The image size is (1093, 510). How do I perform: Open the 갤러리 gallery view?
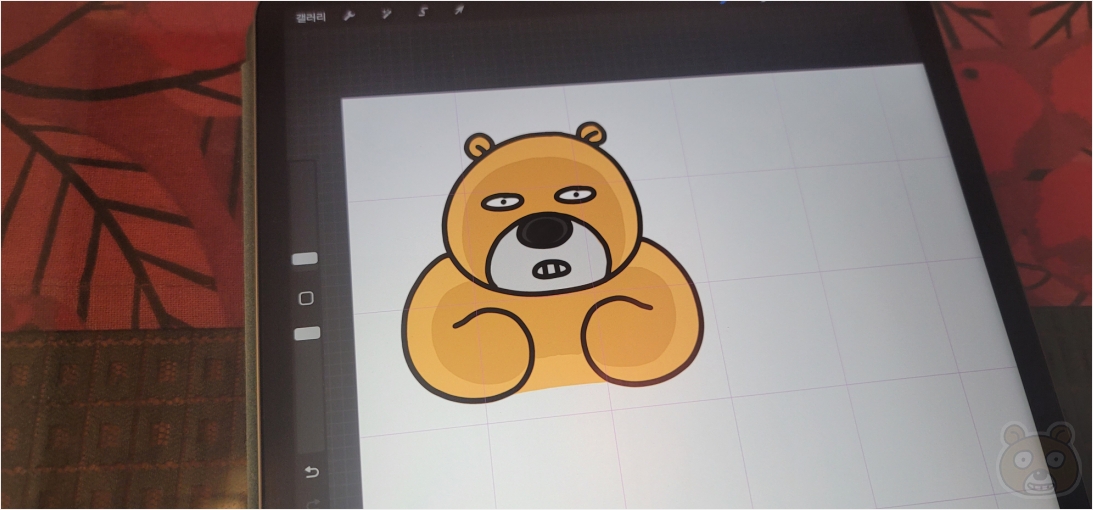(x=311, y=17)
